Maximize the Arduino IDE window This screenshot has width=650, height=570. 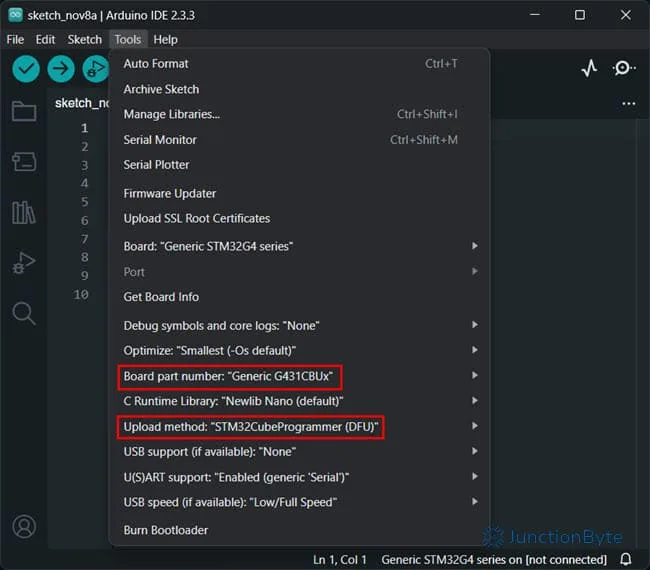pos(580,15)
